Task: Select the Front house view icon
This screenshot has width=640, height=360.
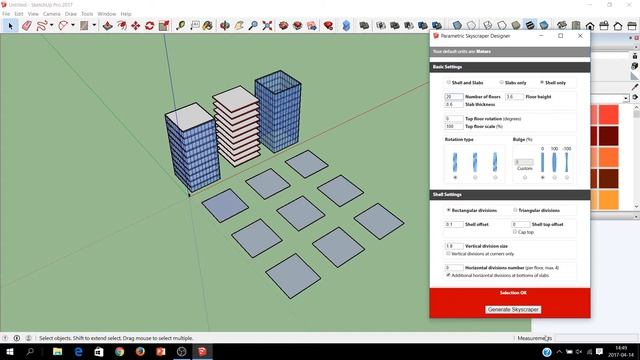Action: (x=590, y=26)
